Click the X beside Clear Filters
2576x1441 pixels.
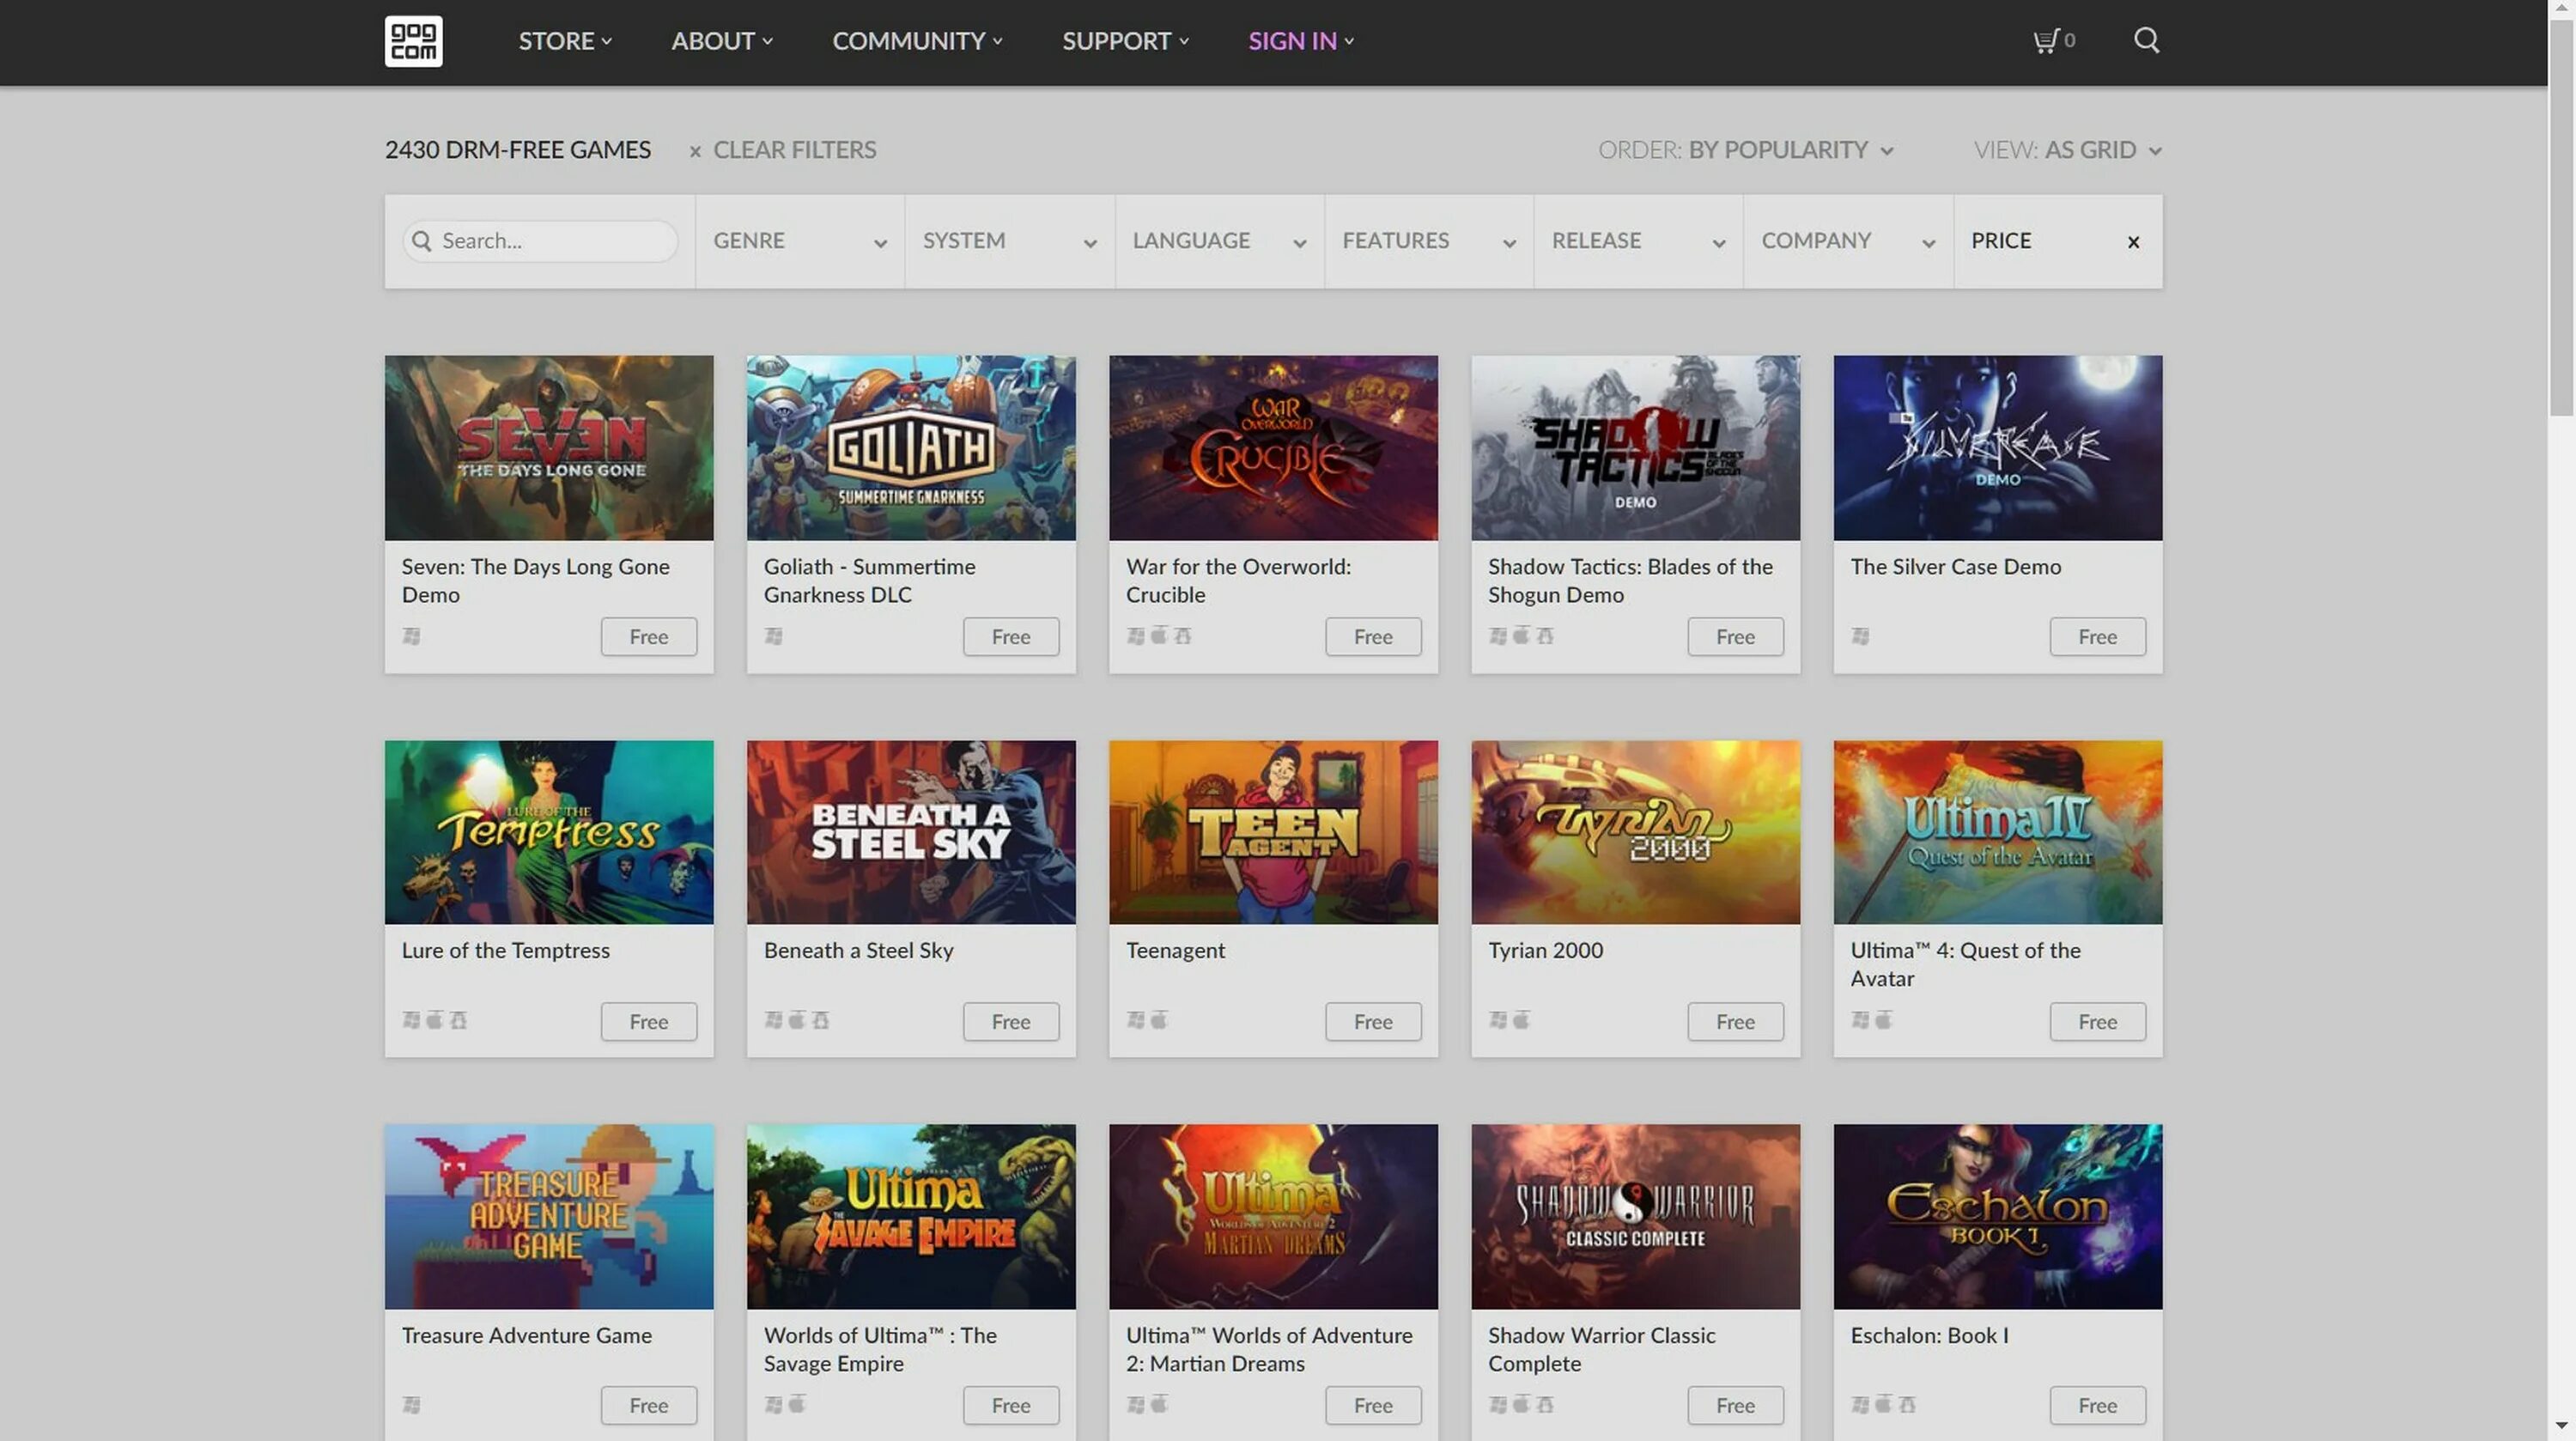point(695,151)
